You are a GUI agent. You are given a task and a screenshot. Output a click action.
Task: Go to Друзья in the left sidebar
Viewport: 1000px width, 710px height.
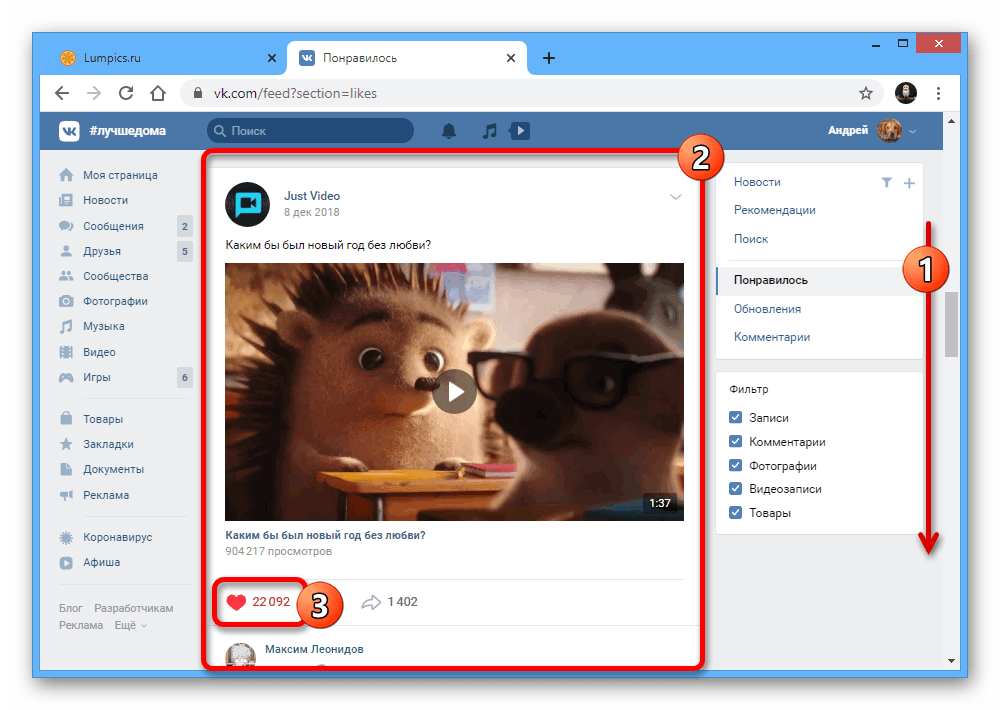[x=102, y=251]
